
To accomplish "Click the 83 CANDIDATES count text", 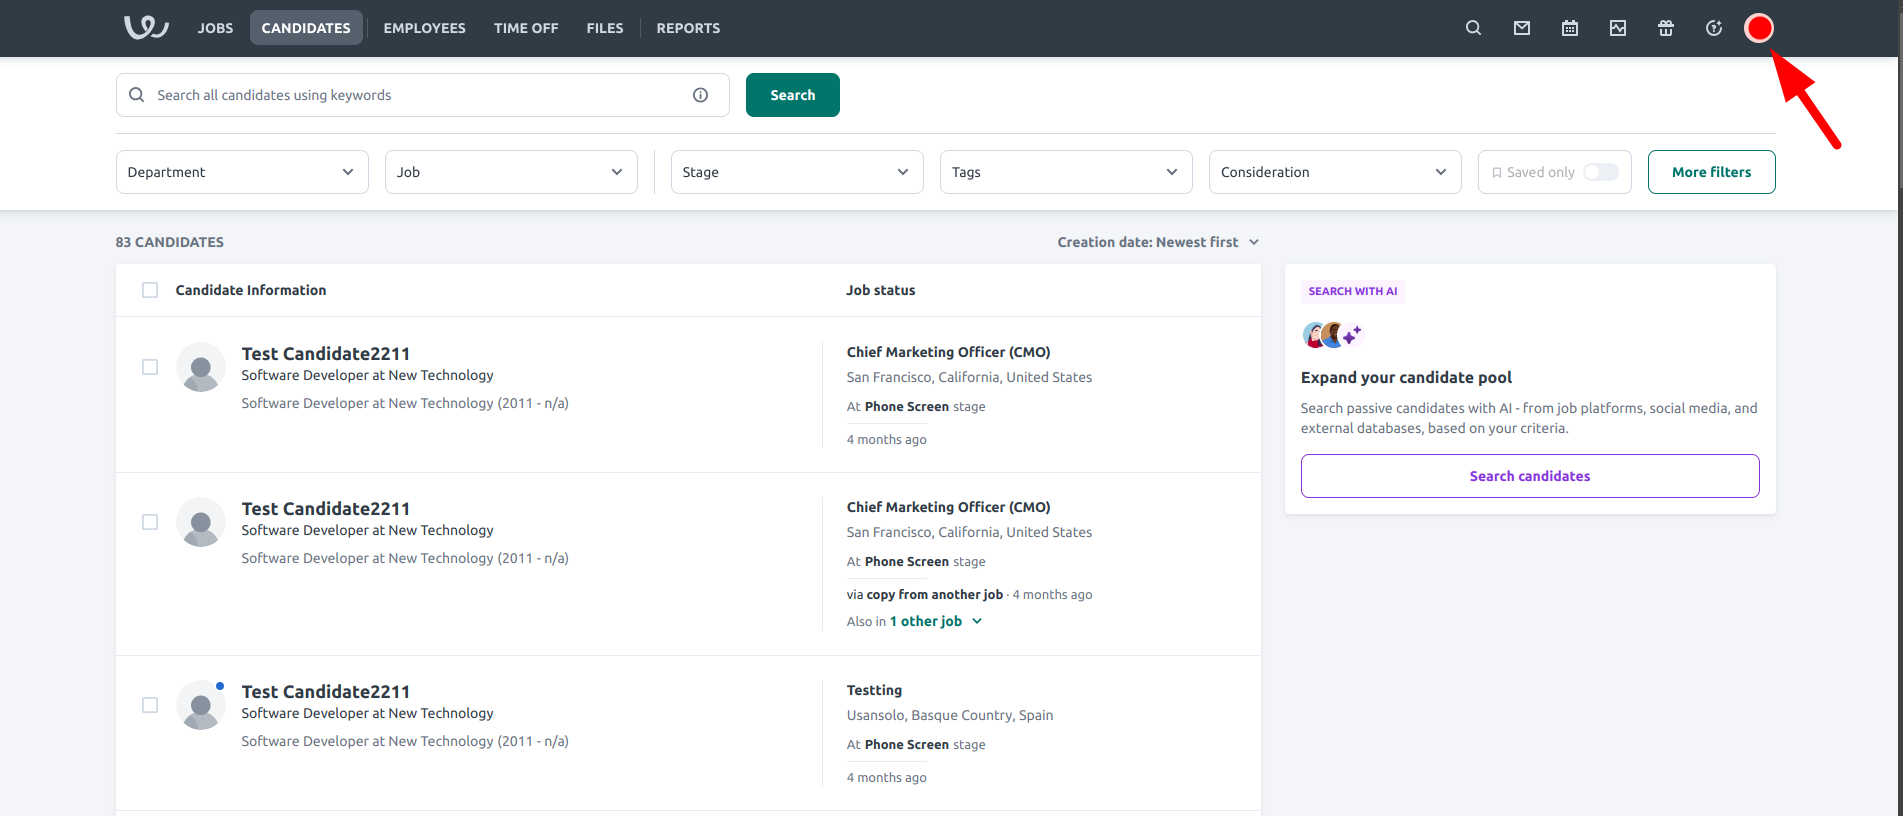I will click(170, 242).
